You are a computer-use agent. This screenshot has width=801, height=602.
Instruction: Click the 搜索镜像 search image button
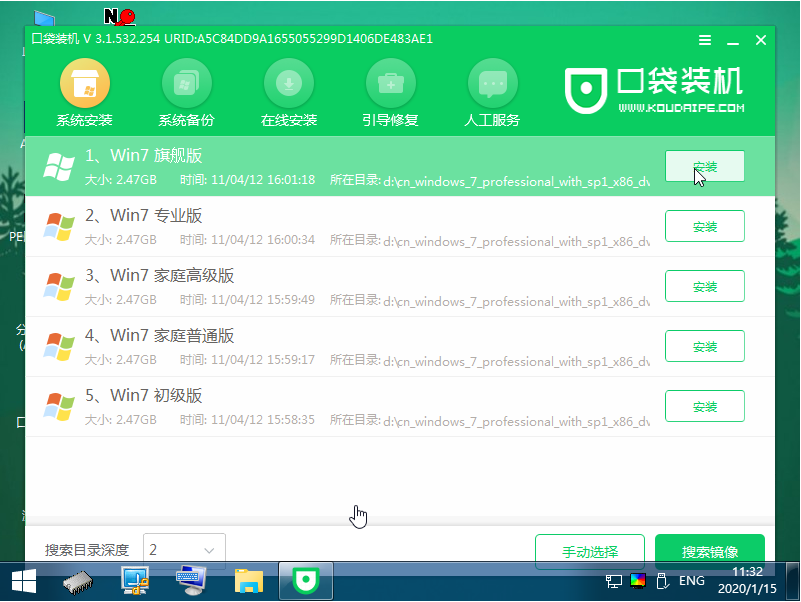coord(709,551)
